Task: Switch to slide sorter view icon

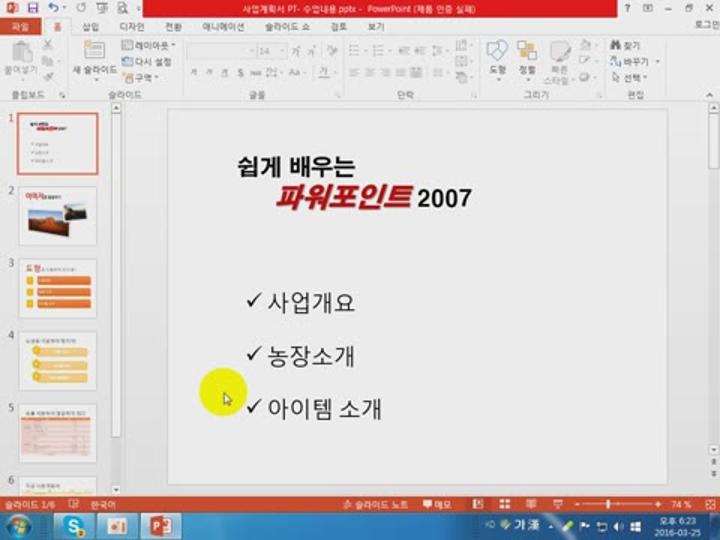Action: (x=505, y=505)
